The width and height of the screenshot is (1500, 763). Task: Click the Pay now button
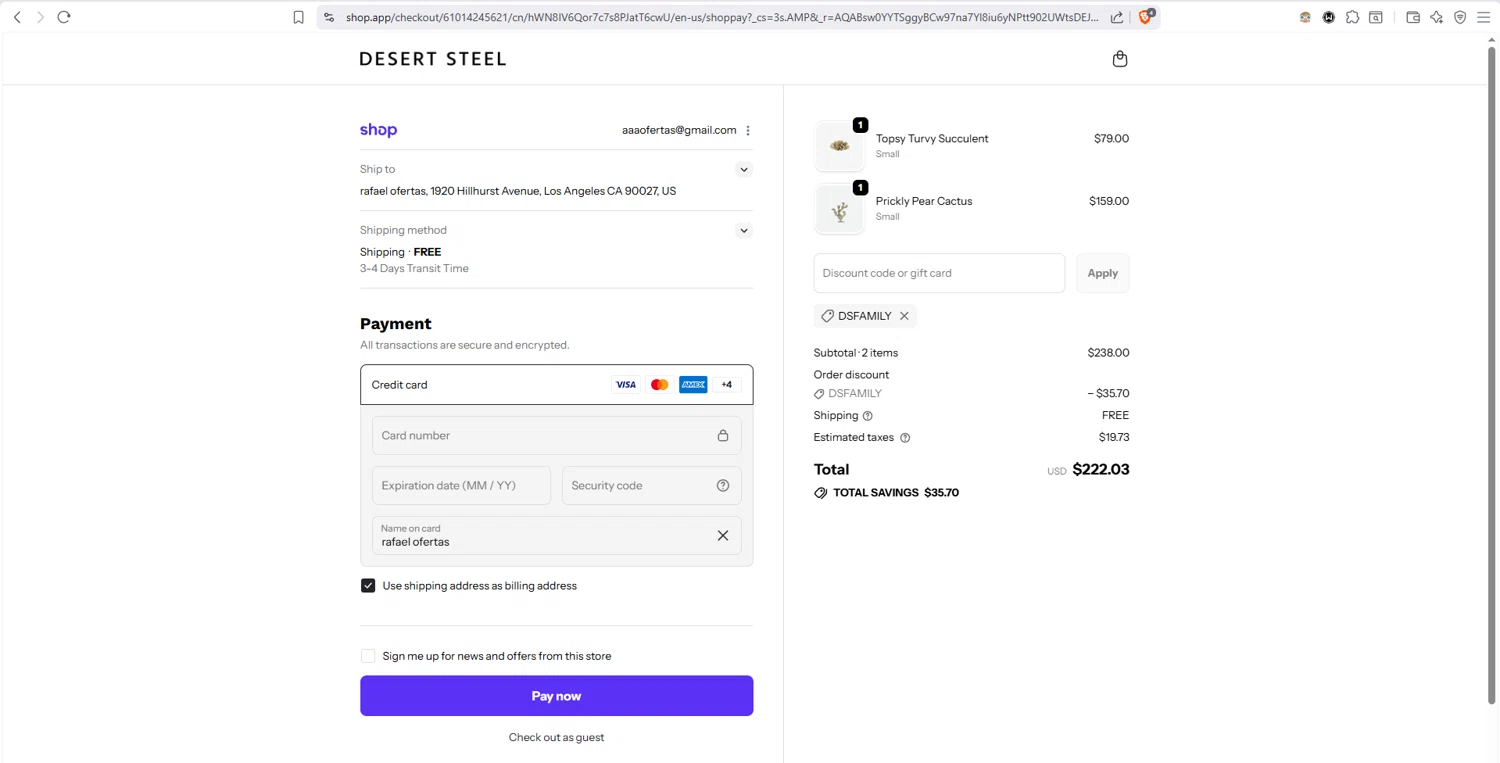(x=556, y=696)
